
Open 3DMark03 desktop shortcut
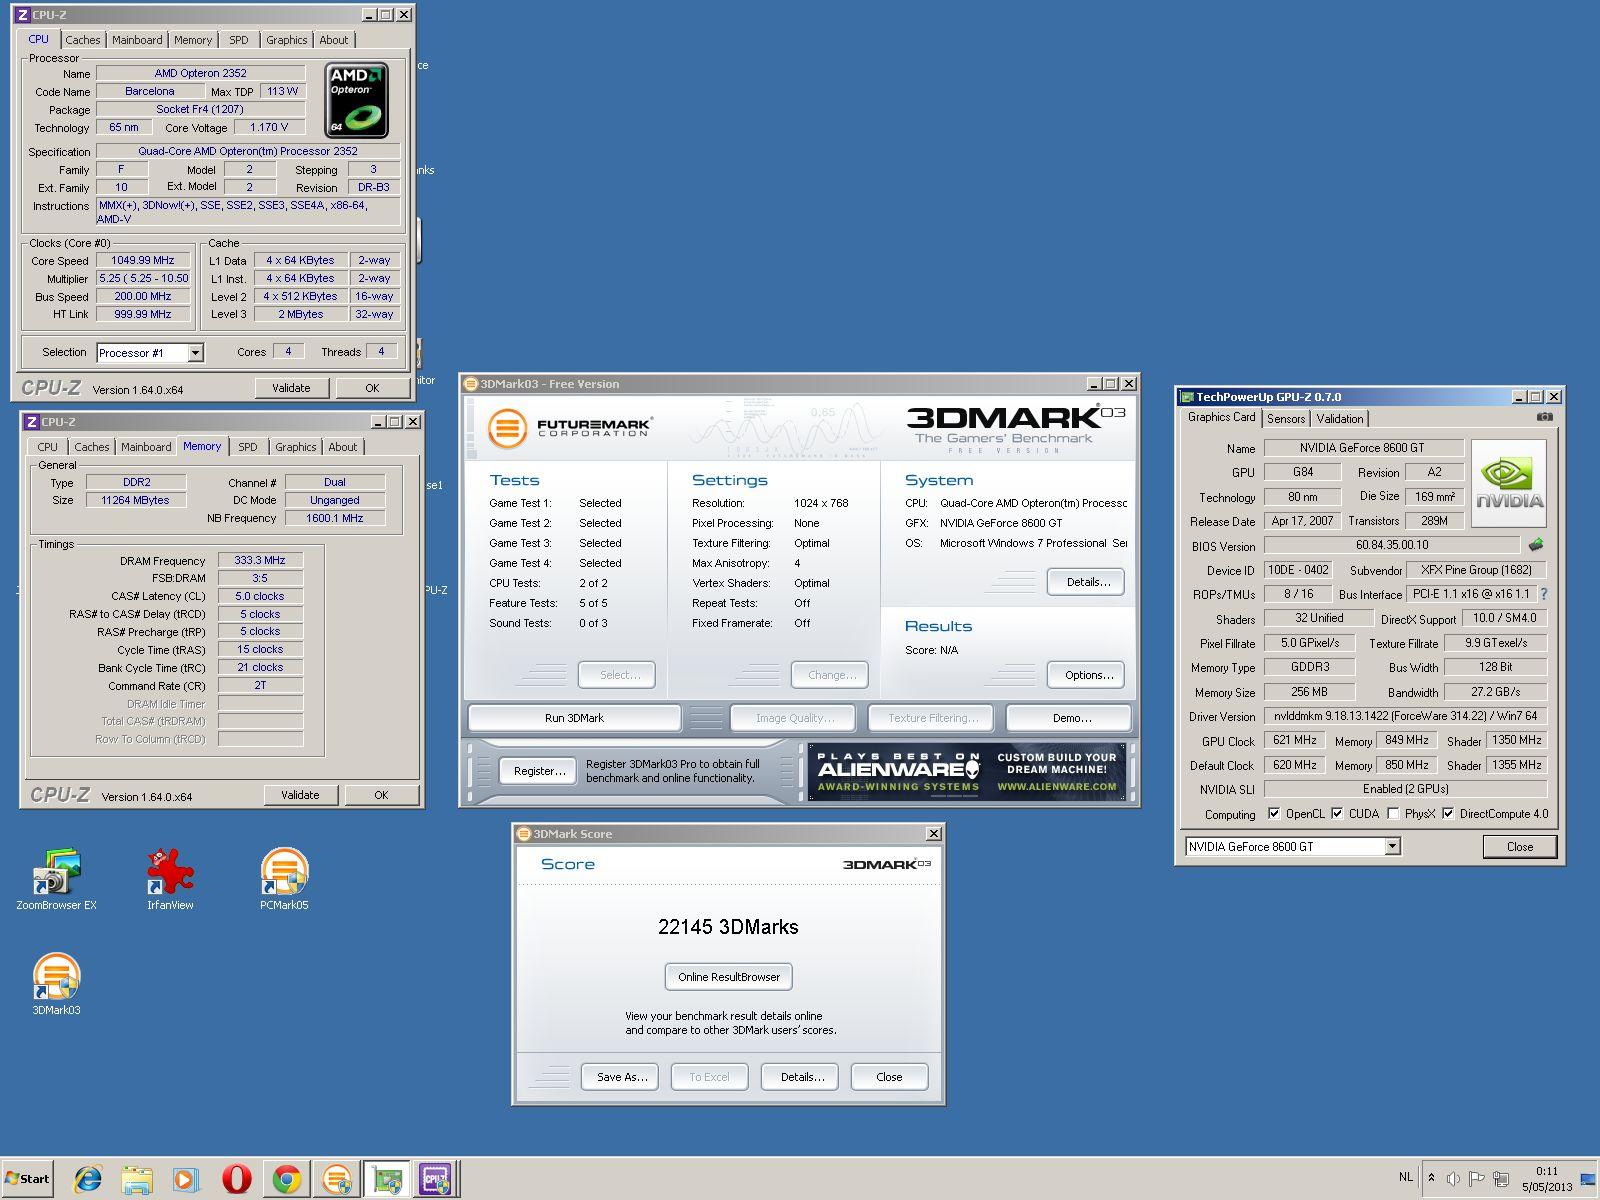(56, 984)
